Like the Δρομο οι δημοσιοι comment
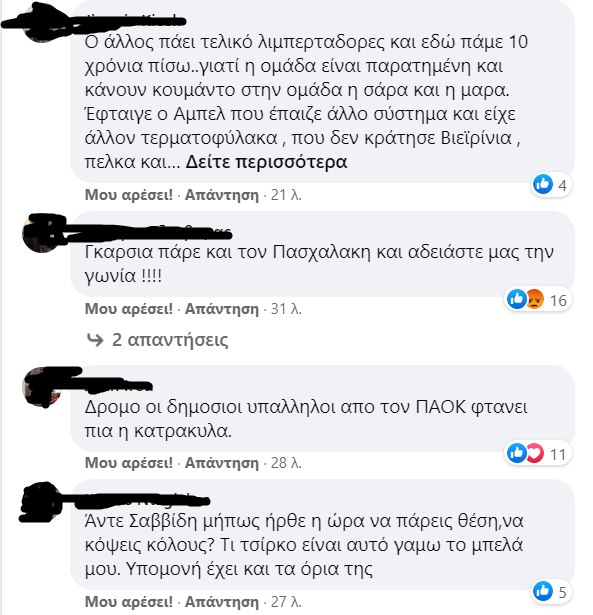Viewport: 593px width, 615px height. (x=129, y=463)
